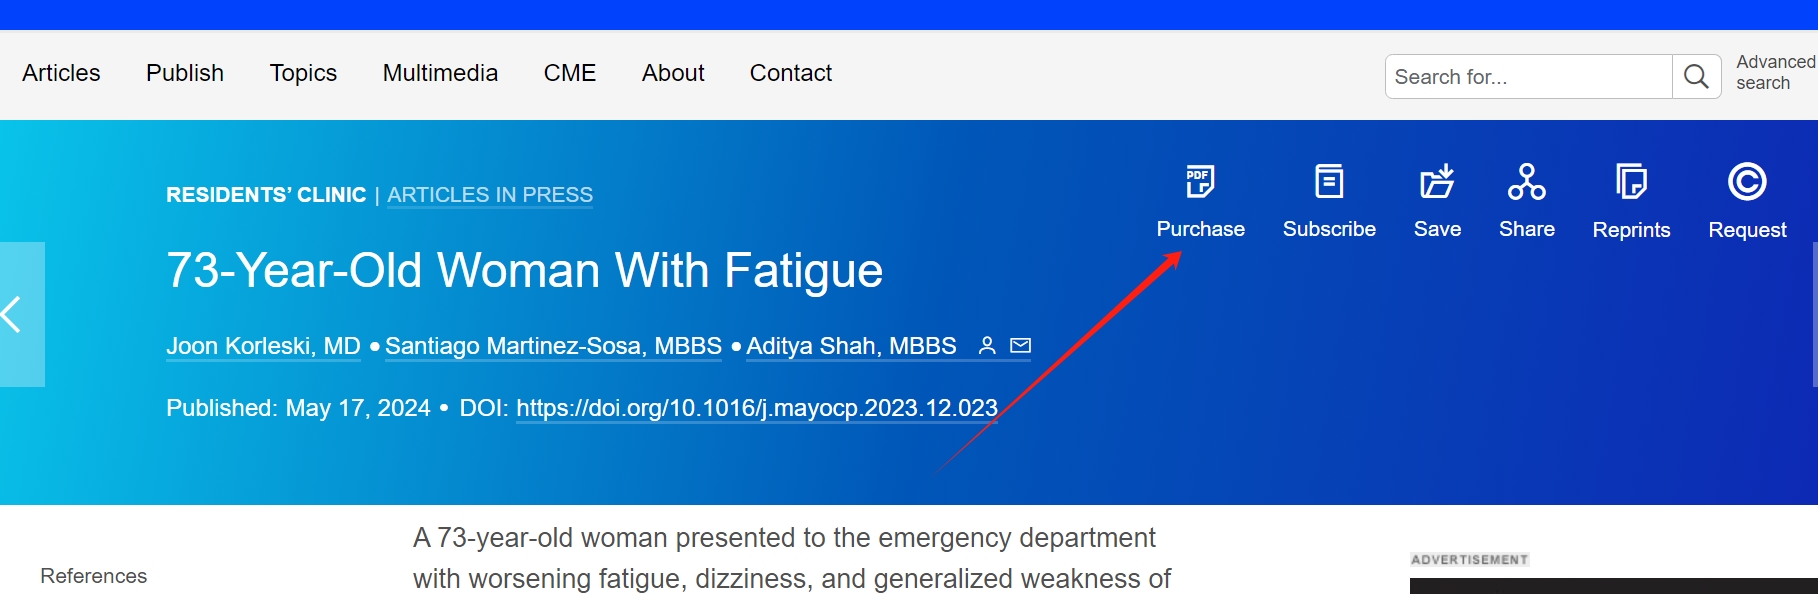Viewport: 1818px width, 594px height.
Task: Click the author email envelope icon
Action: (x=1020, y=346)
